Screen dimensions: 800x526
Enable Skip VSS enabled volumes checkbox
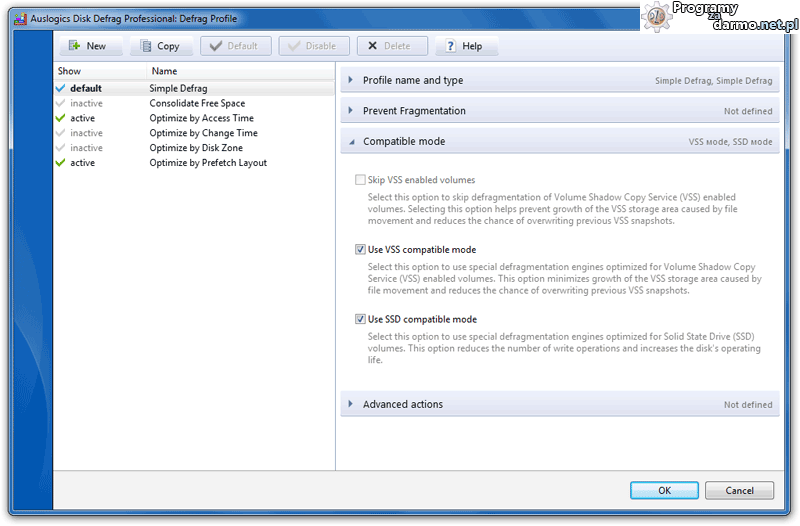tap(360, 180)
